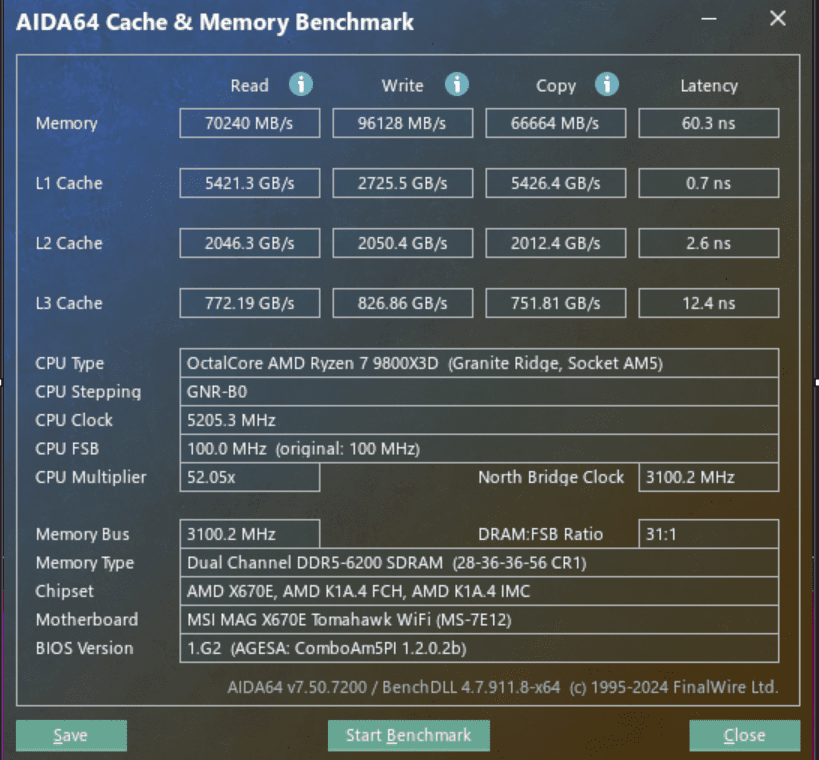
Task: Click the Write column header text
Action: tap(403, 86)
